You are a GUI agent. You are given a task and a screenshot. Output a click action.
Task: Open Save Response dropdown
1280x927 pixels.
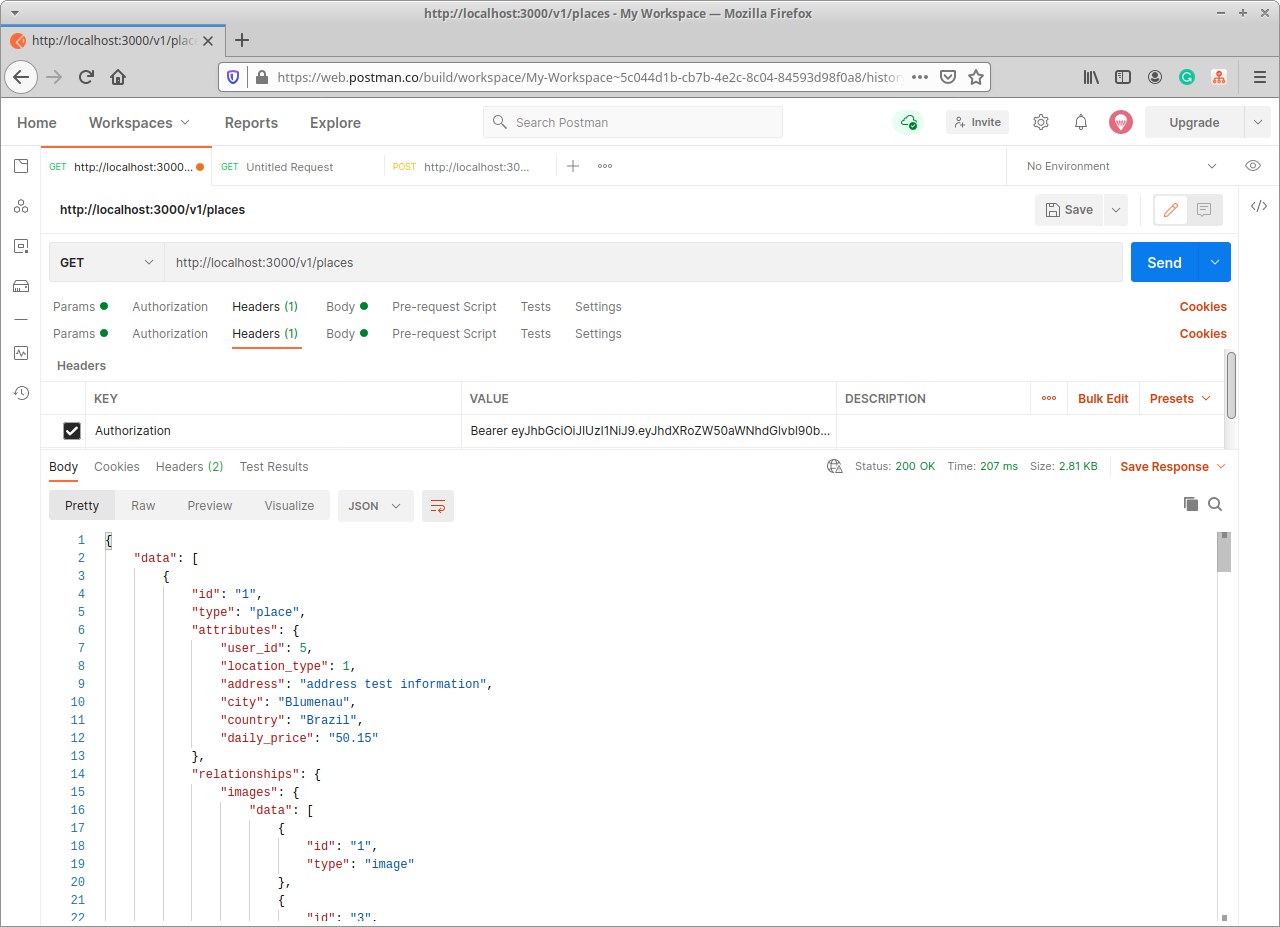point(1172,467)
